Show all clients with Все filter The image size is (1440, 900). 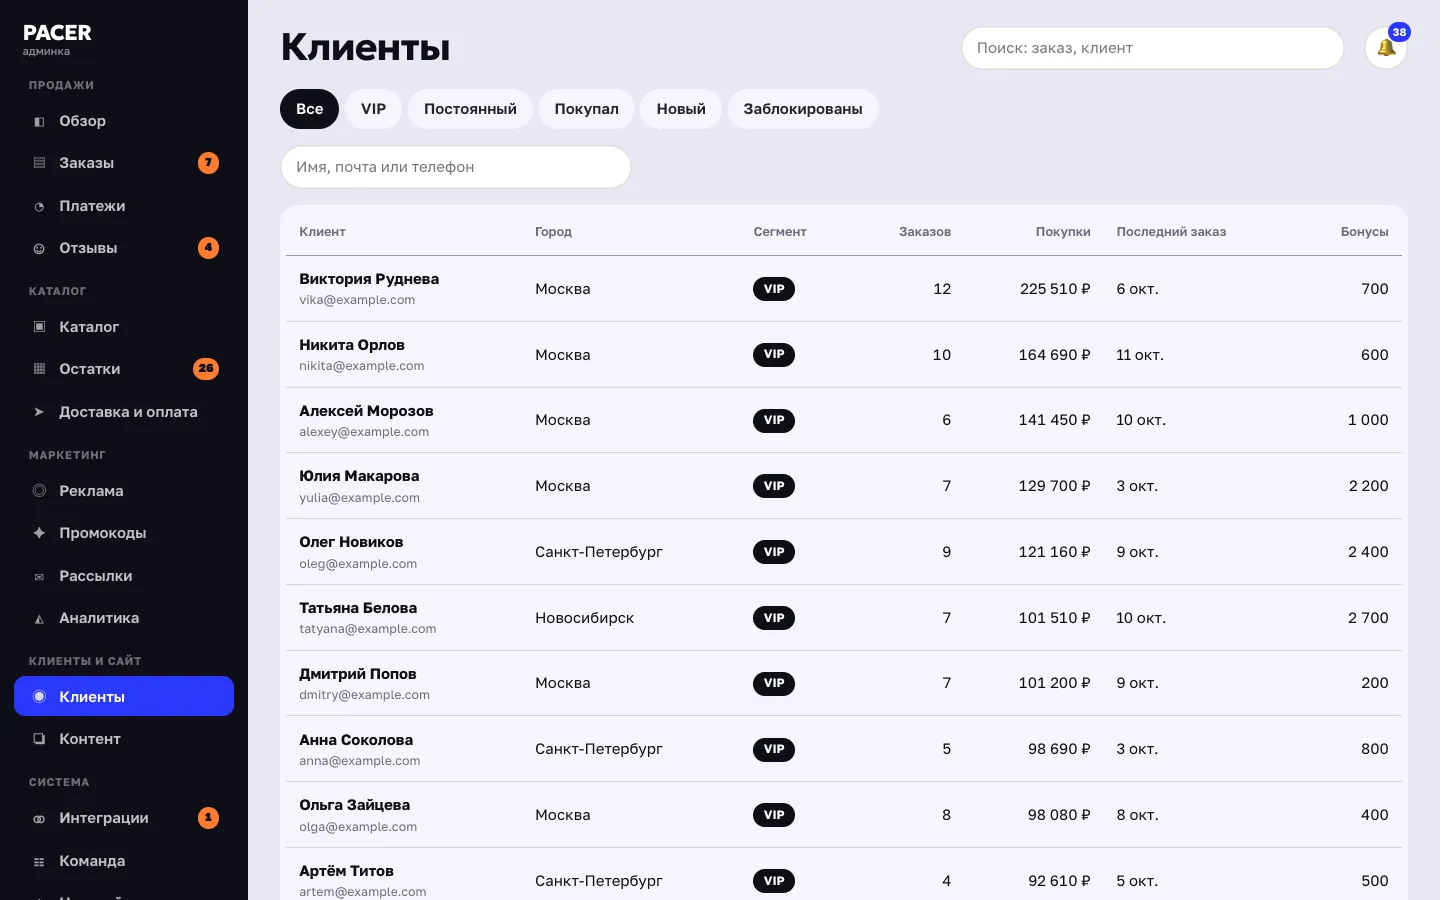[309, 109]
